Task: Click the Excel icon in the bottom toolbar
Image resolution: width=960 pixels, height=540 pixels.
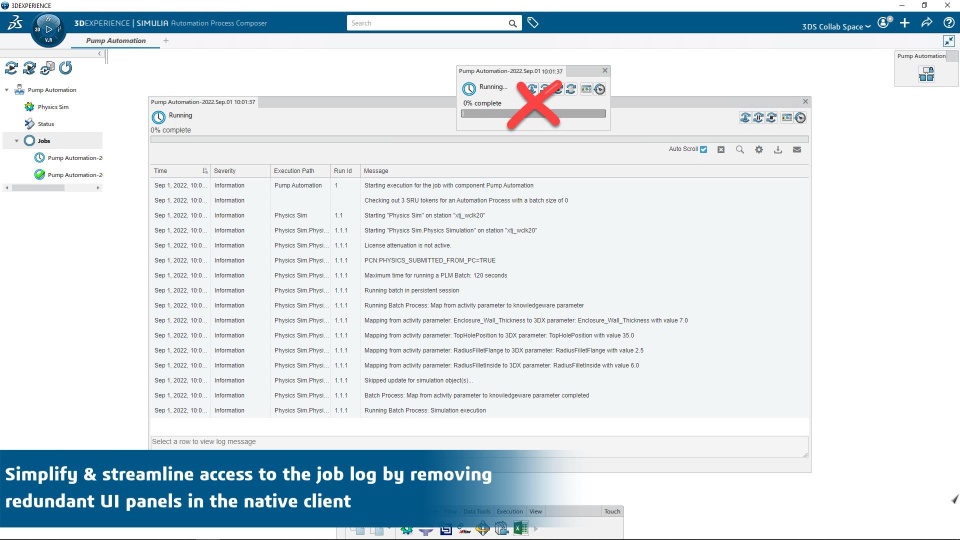Action: [520, 528]
